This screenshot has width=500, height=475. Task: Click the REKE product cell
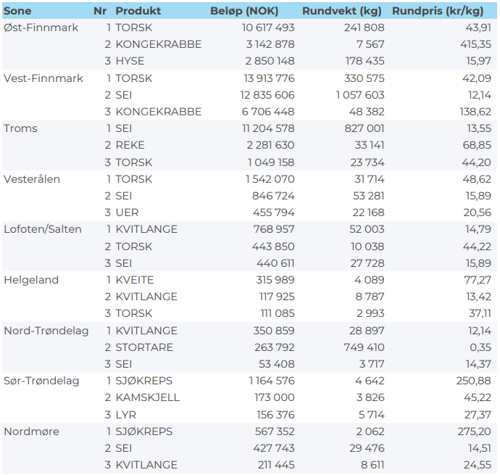click(130, 145)
